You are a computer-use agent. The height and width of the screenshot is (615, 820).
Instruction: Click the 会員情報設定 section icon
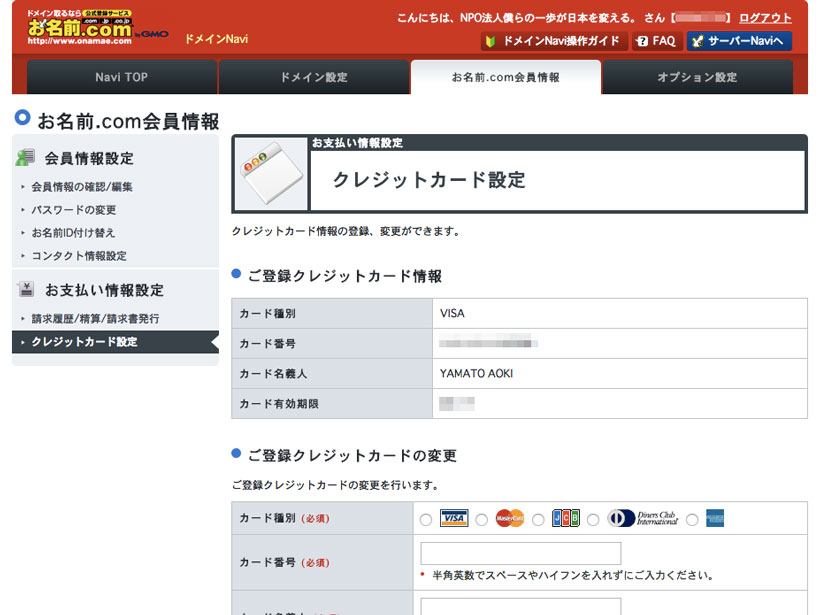coord(26,158)
